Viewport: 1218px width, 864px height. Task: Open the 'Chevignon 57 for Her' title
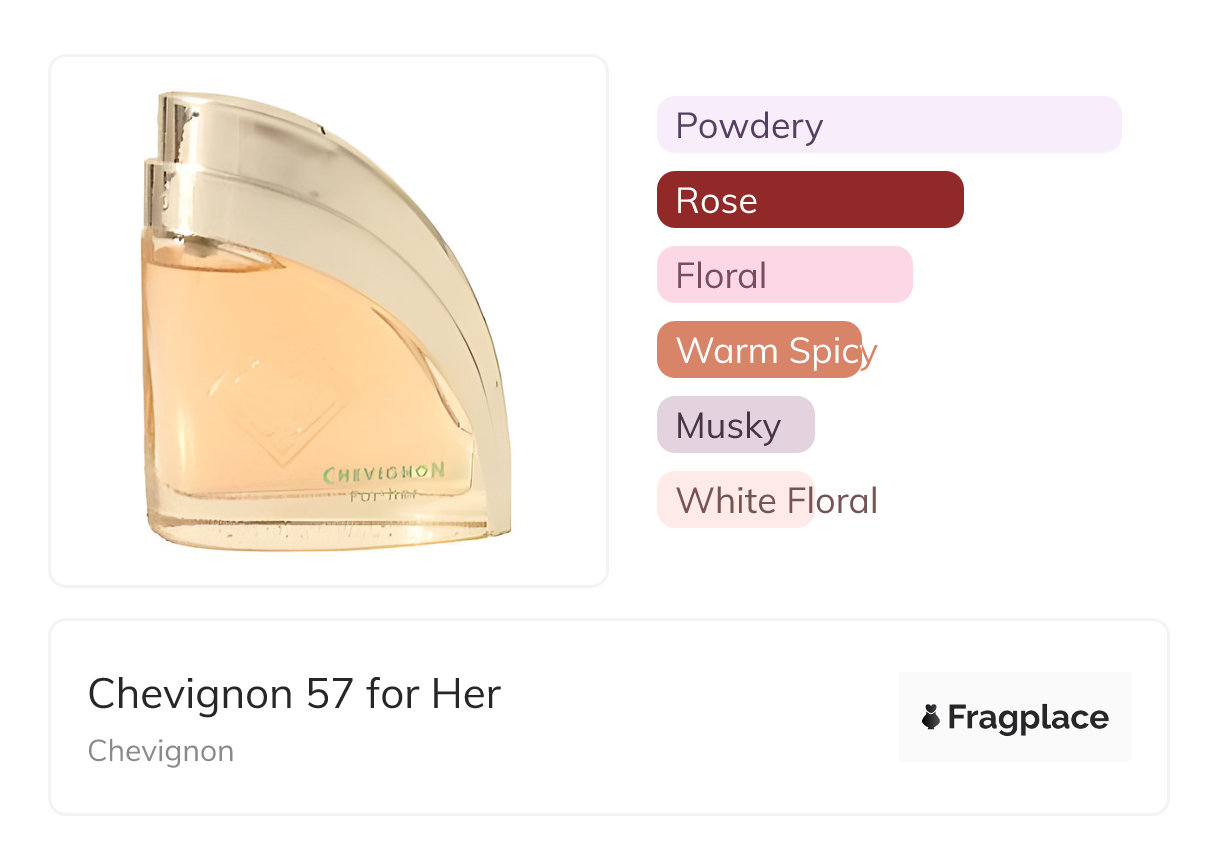294,693
